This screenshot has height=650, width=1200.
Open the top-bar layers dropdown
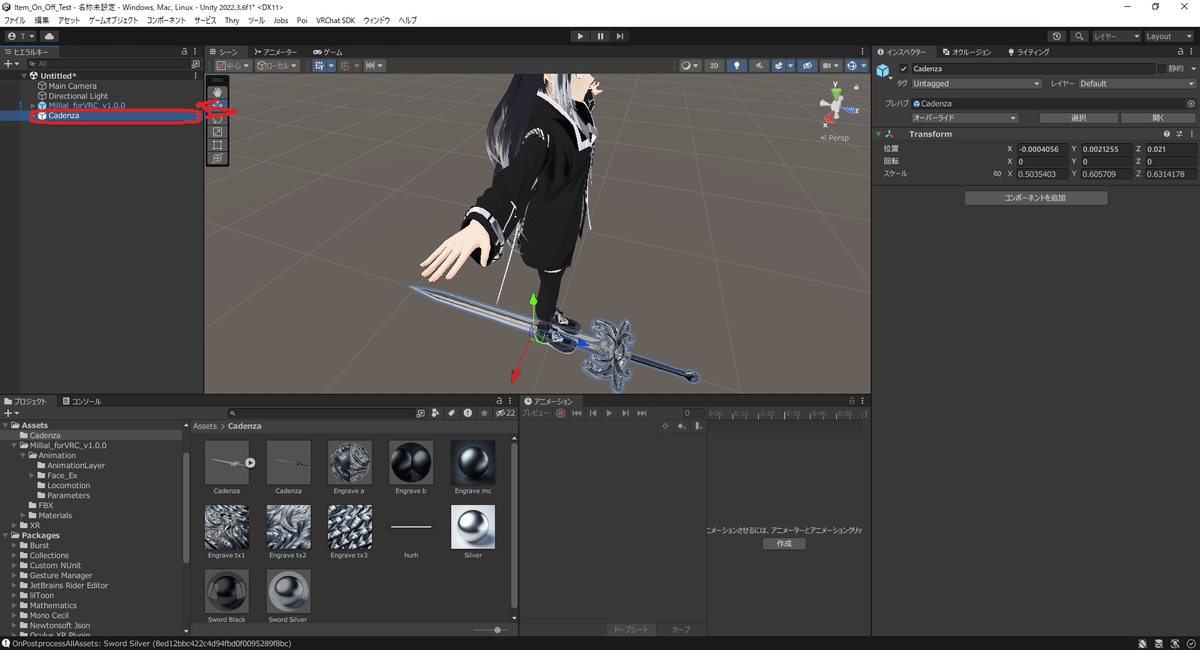[1116, 36]
